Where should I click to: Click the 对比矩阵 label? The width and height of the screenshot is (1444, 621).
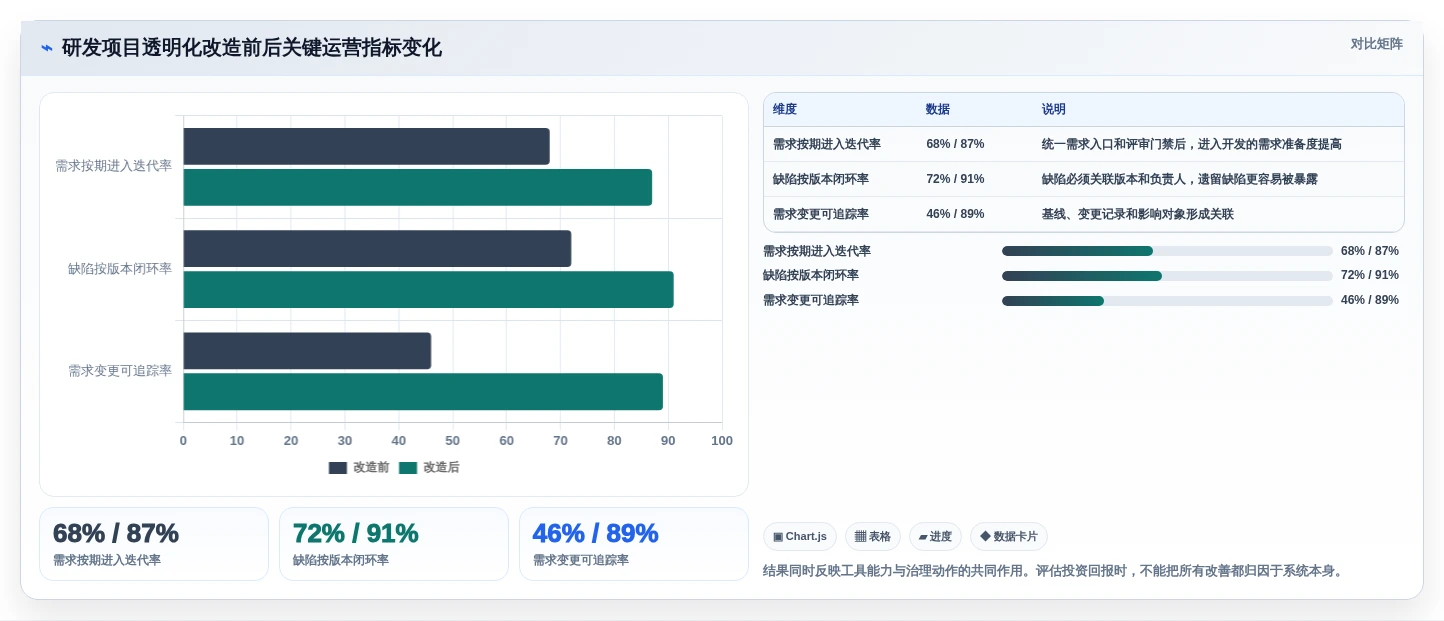click(x=1376, y=44)
